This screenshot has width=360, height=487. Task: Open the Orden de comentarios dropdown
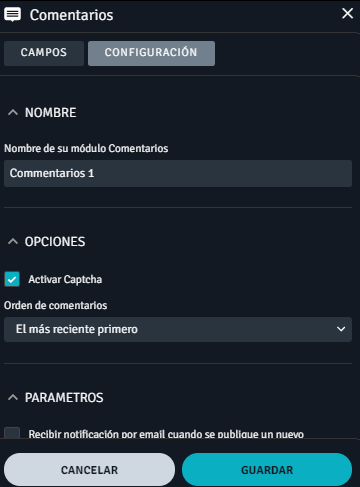coord(178,329)
